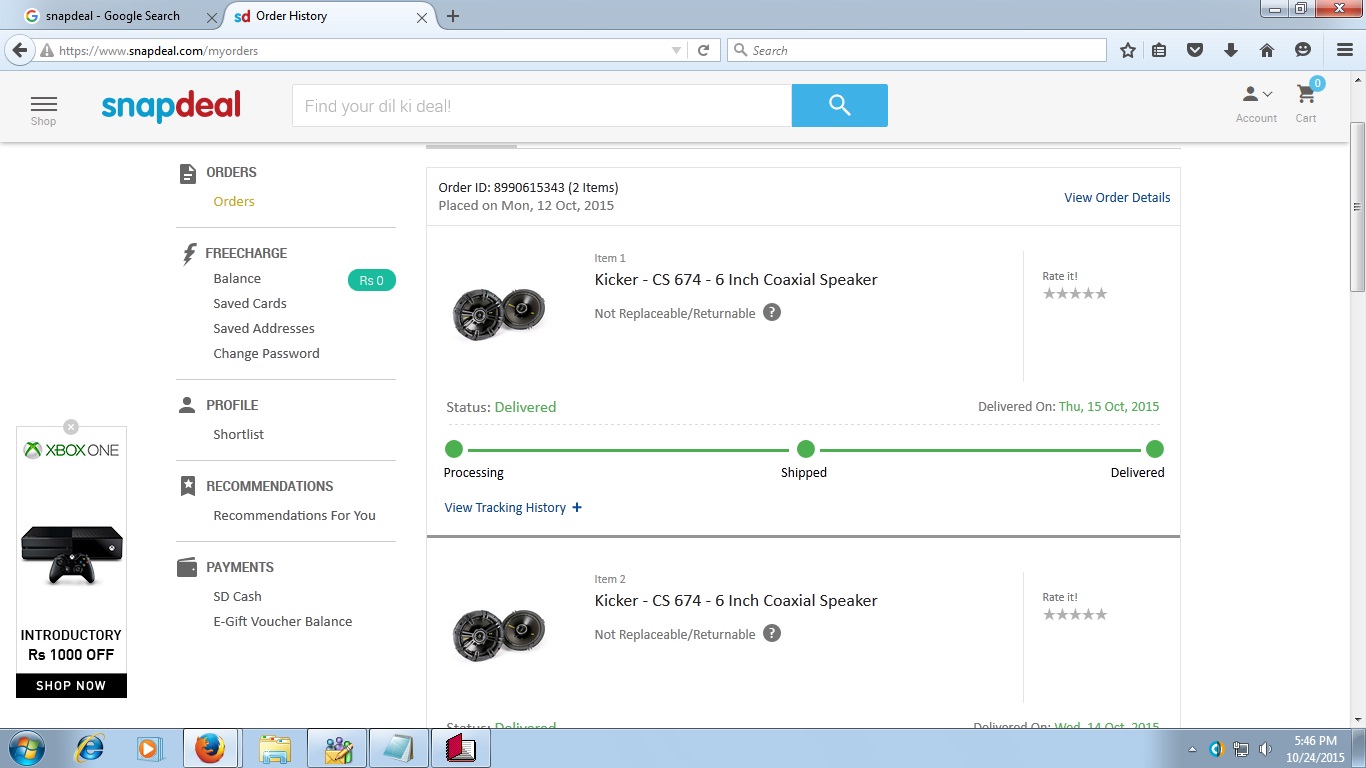Click the Snapdeal logo
1366x768 pixels.
[171, 106]
